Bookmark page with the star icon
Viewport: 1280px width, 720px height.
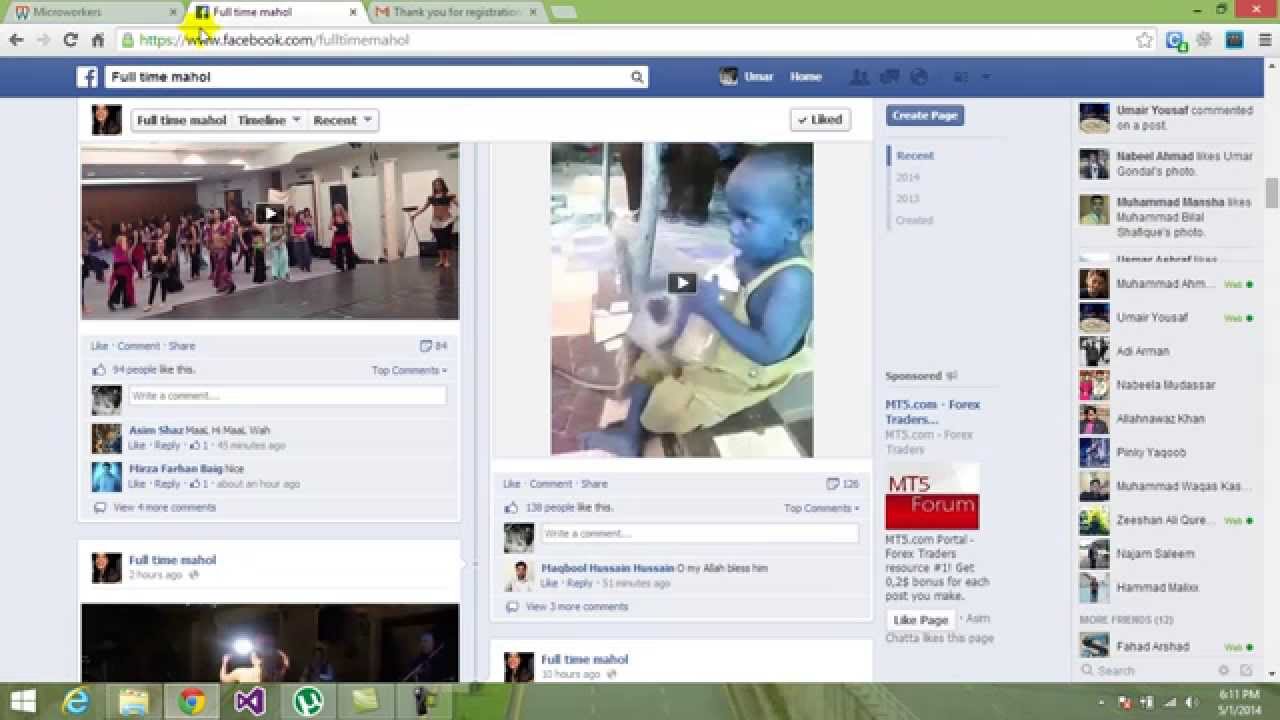pos(1145,40)
